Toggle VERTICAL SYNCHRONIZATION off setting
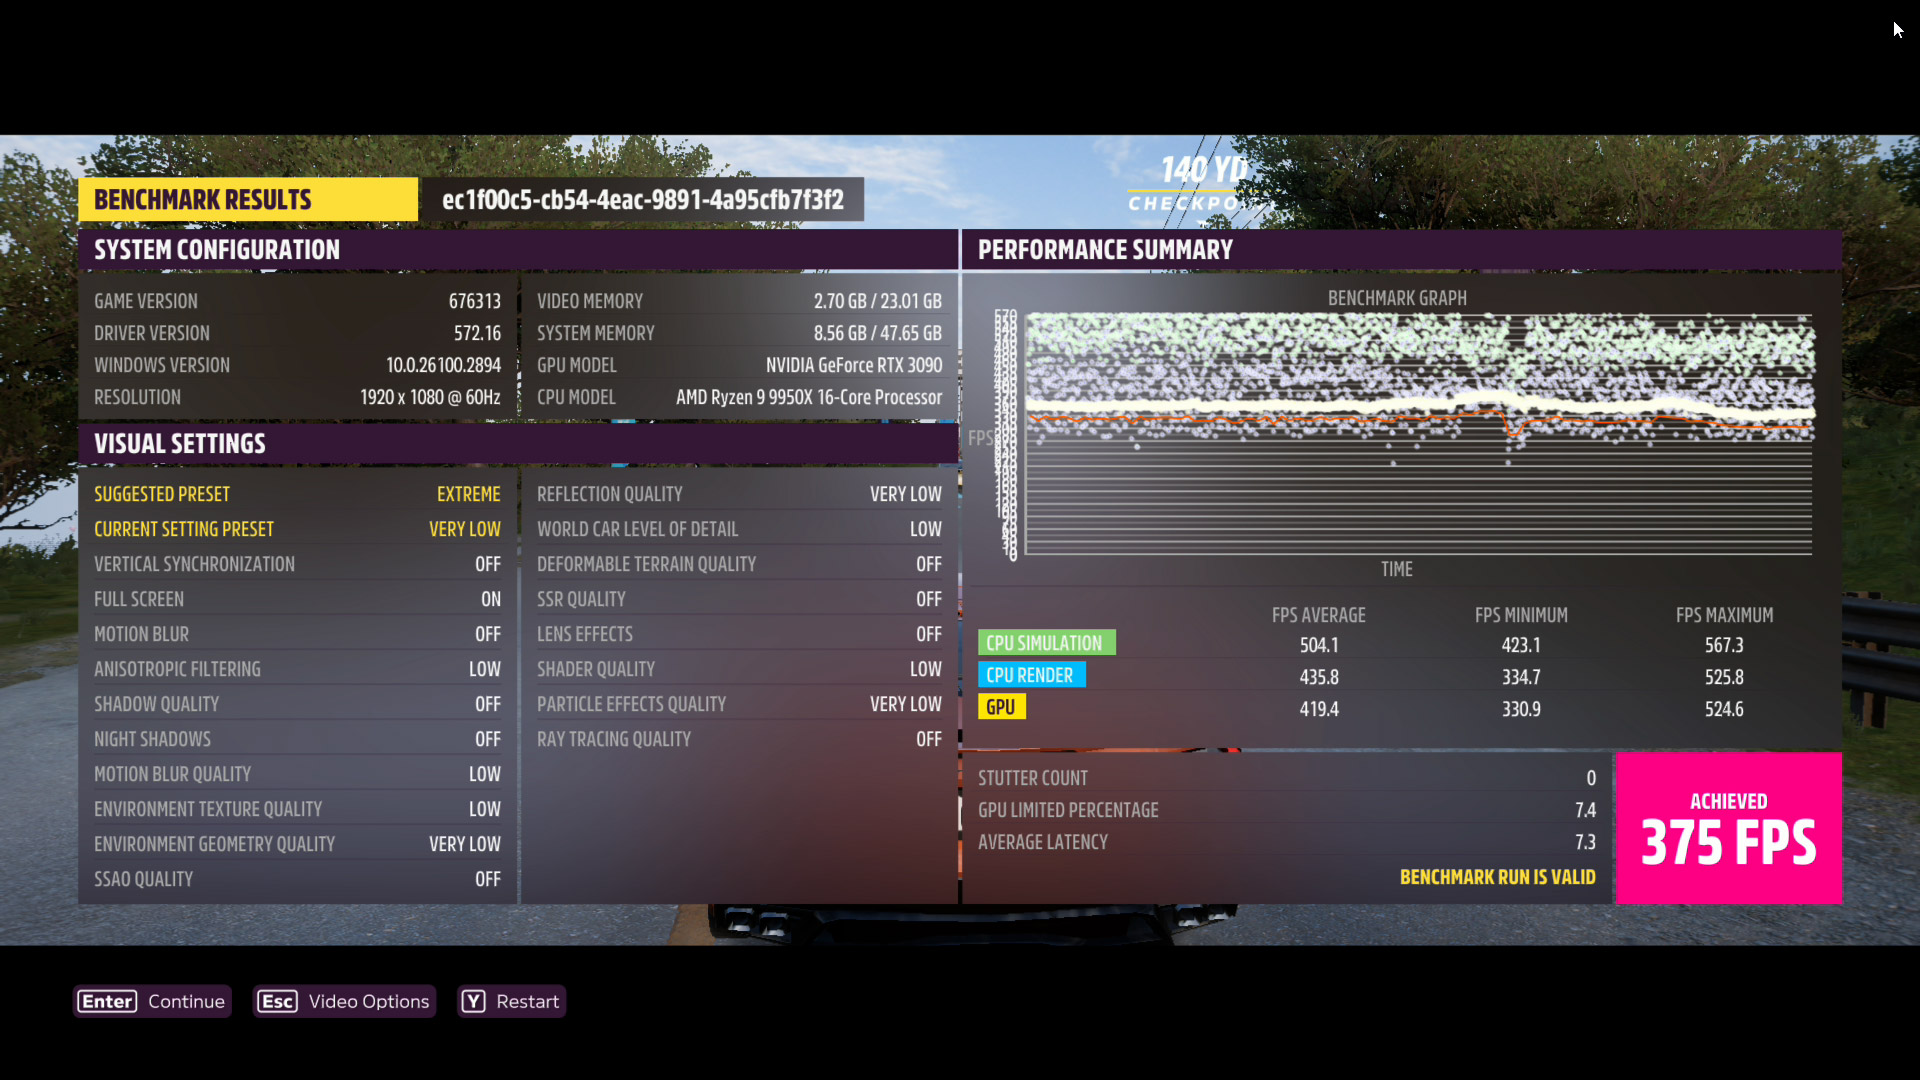Image resolution: width=1920 pixels, height=1080 pixels. point(489,563)
